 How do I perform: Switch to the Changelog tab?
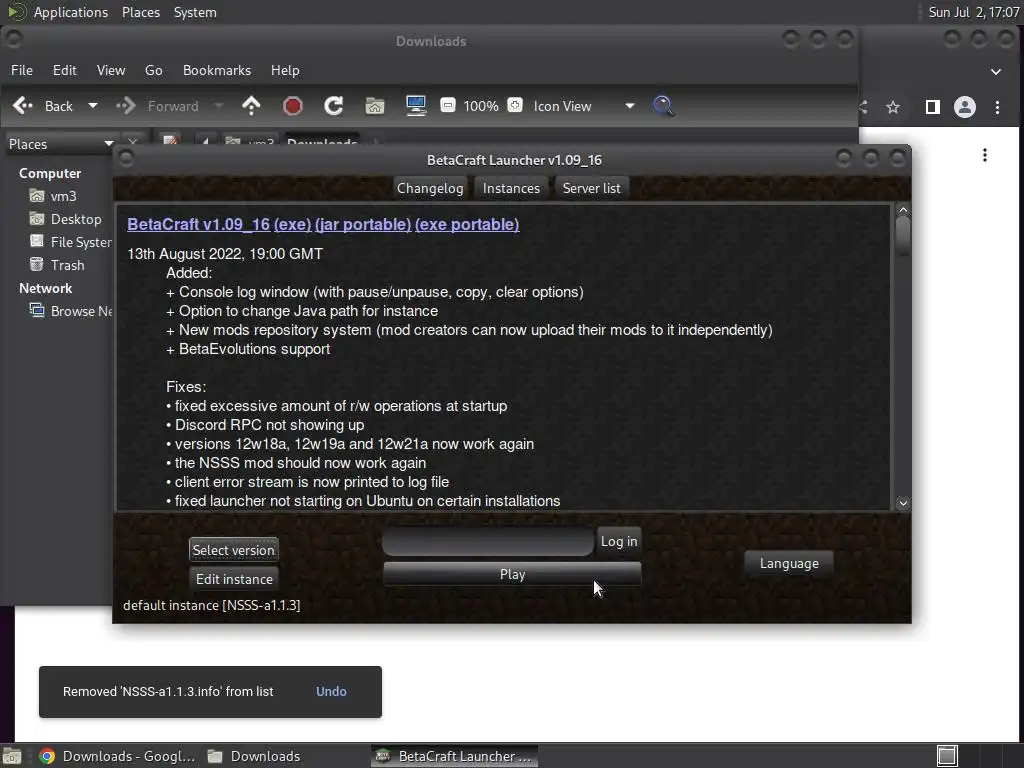(x=430, y=188)
